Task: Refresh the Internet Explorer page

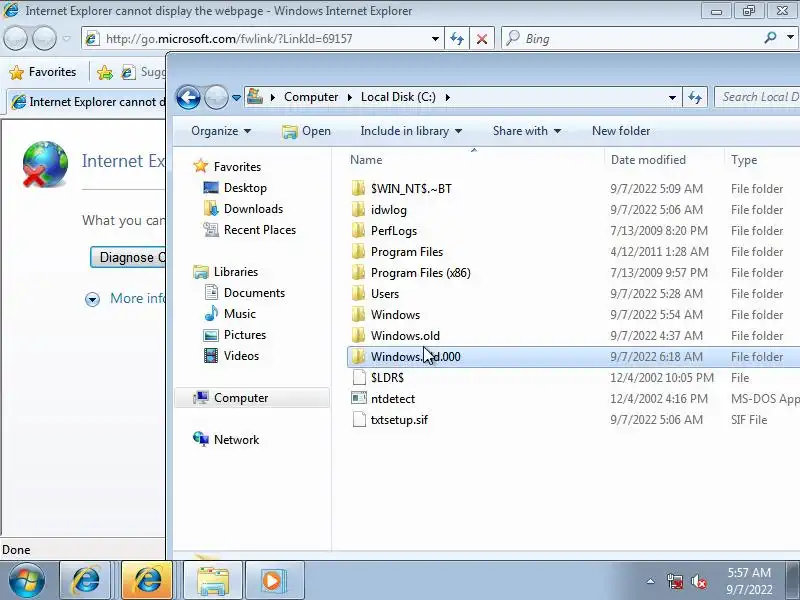Action: 457,39
